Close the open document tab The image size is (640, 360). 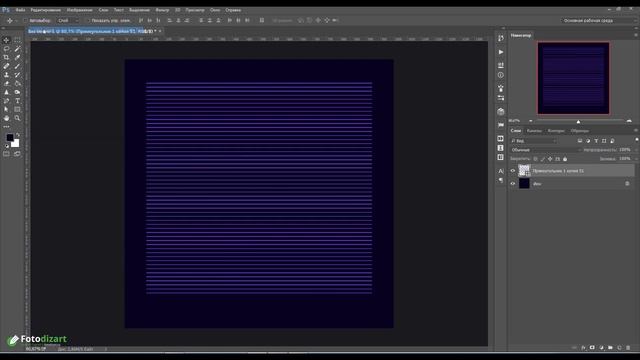(x=160, y=31)
